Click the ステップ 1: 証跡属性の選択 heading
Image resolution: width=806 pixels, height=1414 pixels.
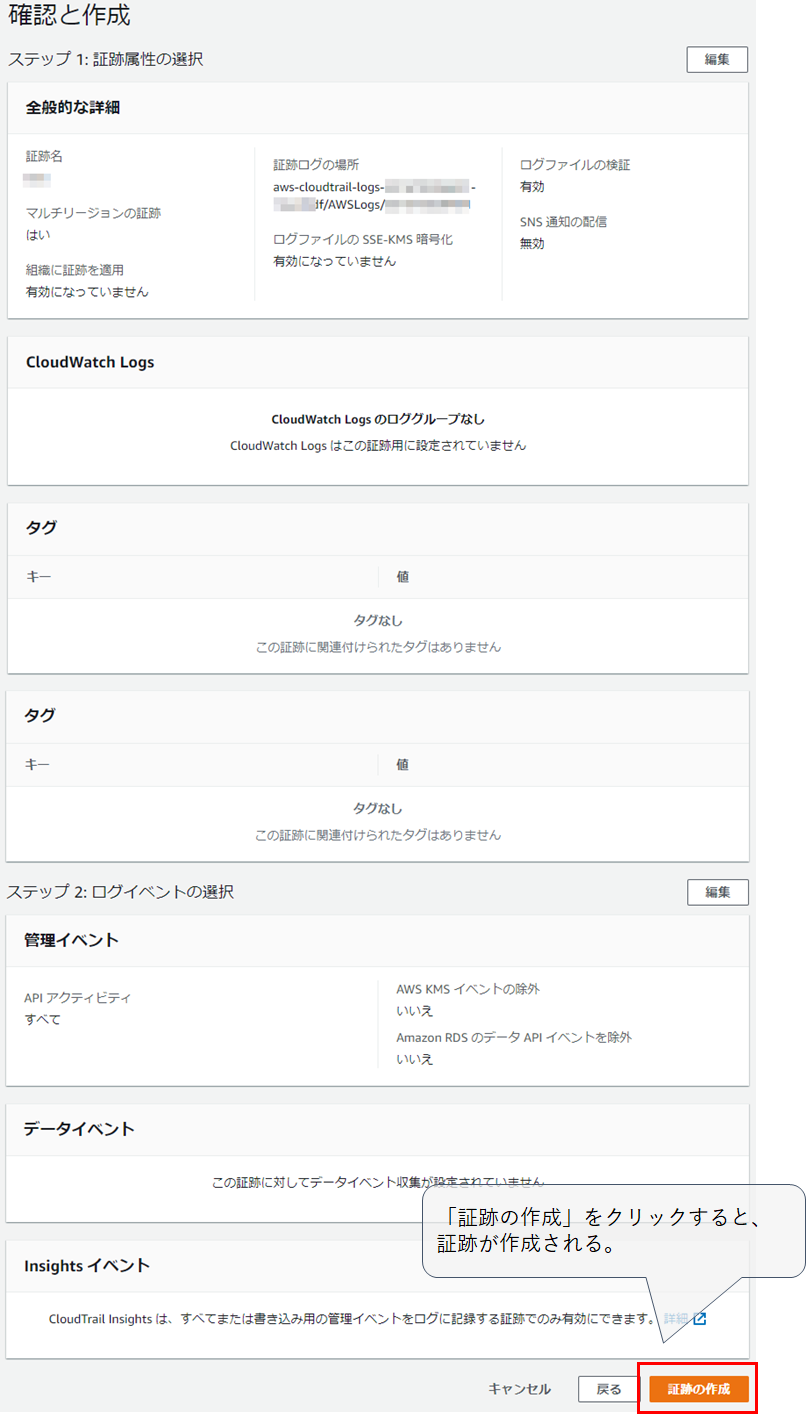pyautogui.click(x=106, y=59)
